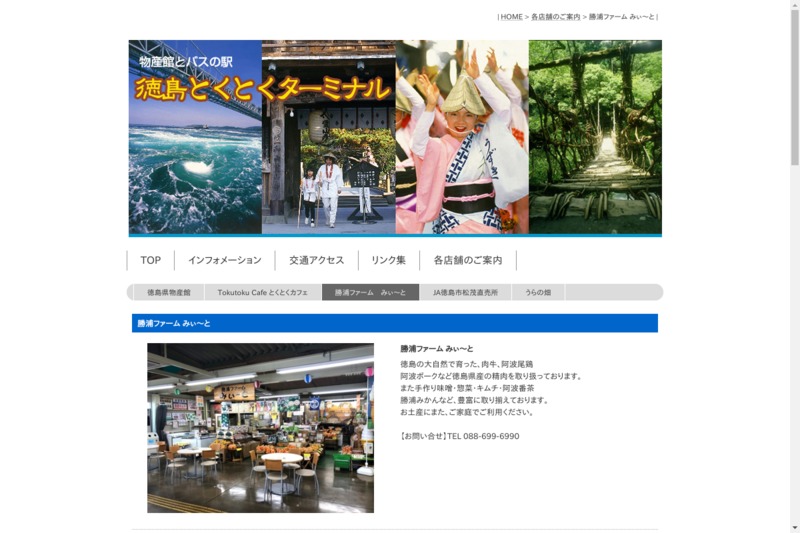Click the temple pilgrims banner photo
Image resolution: width=800 pixels, height=533 pixels.
pos(328,170)
